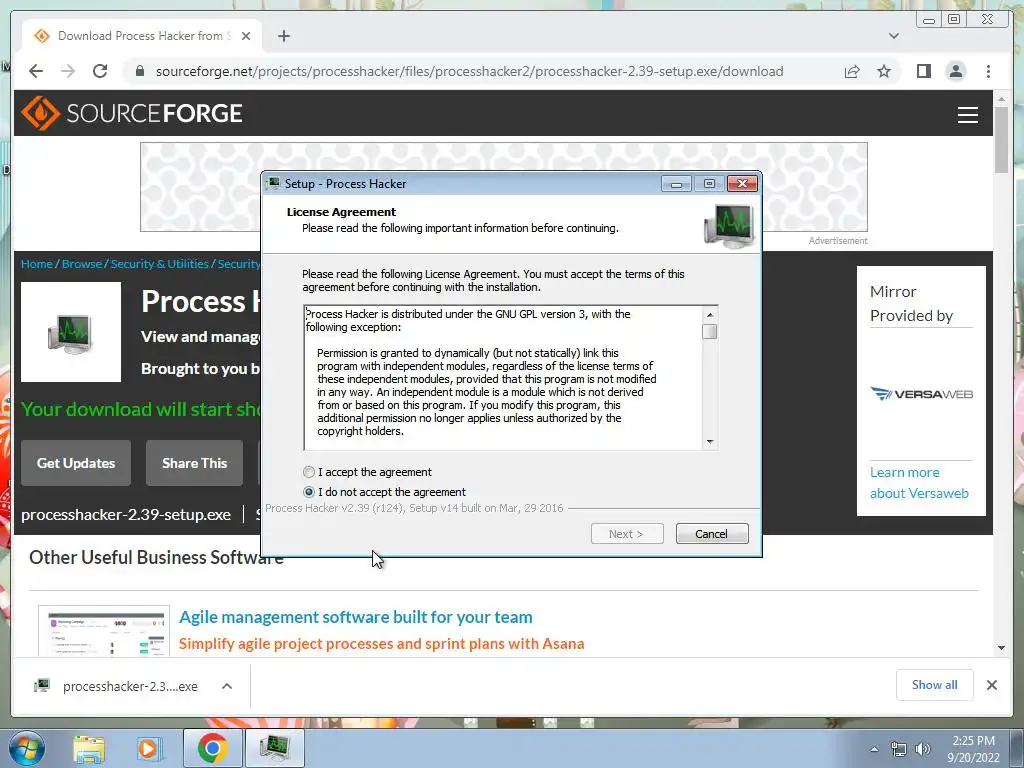Image resolution: width=1024 pixels, height=768 pixels.
Task: Click the volume speaker tray icon
Action: tap(922, 749)
